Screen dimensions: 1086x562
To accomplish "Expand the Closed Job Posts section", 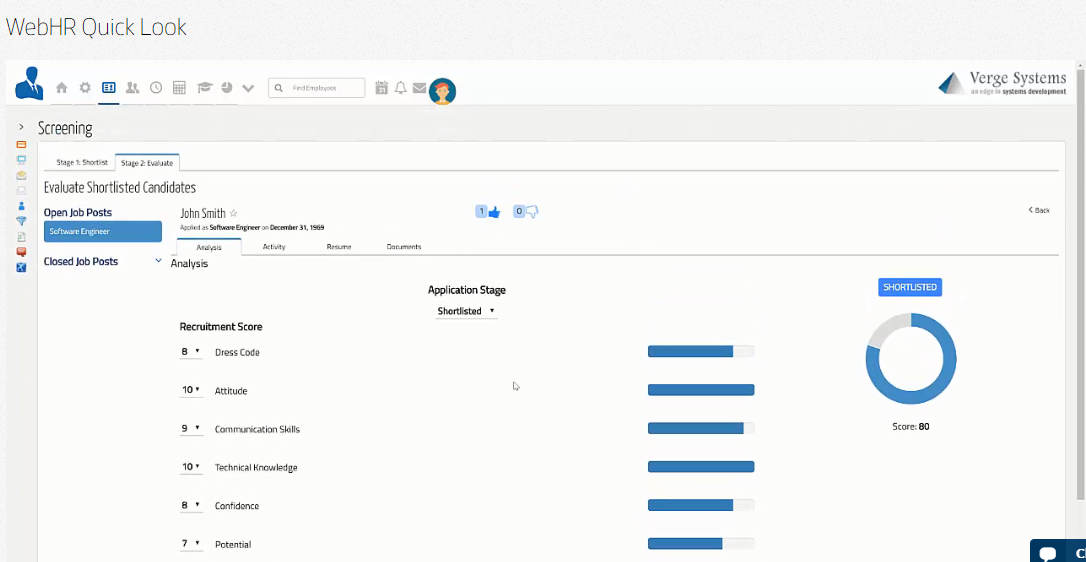I will (158, 261).
